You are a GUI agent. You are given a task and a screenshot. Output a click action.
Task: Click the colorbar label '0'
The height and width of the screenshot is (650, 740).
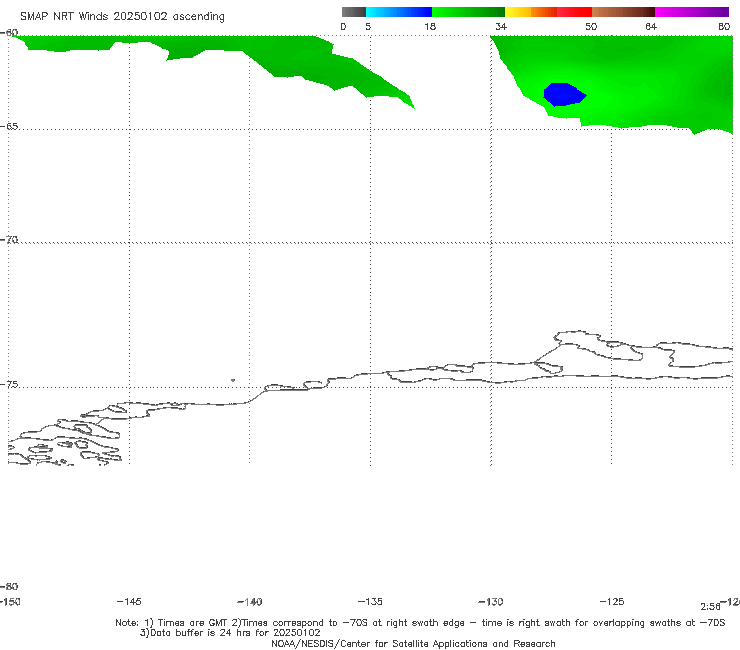343,27
